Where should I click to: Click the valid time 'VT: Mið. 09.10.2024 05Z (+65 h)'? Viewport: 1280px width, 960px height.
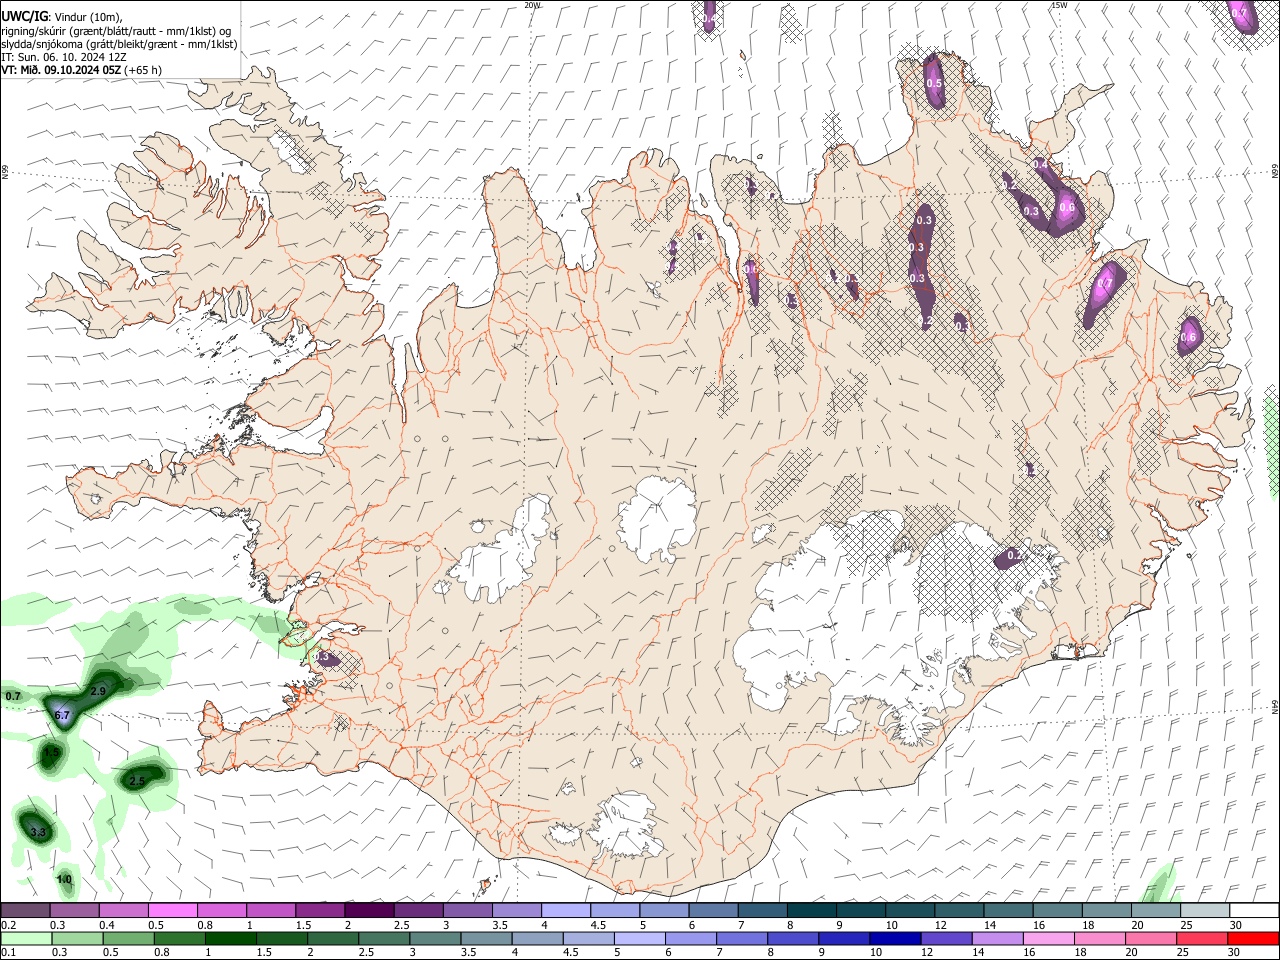(81, 70)
